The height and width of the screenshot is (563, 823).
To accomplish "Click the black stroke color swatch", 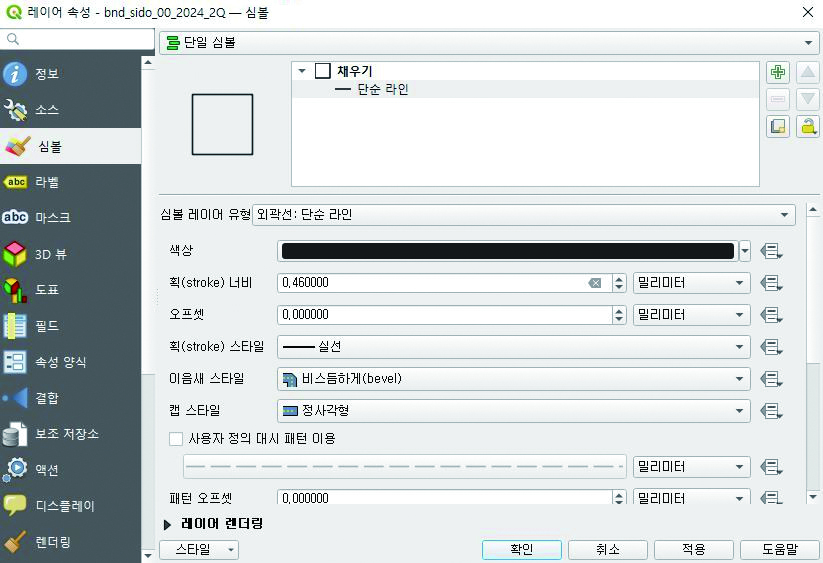I will click(x=508, y=251).
